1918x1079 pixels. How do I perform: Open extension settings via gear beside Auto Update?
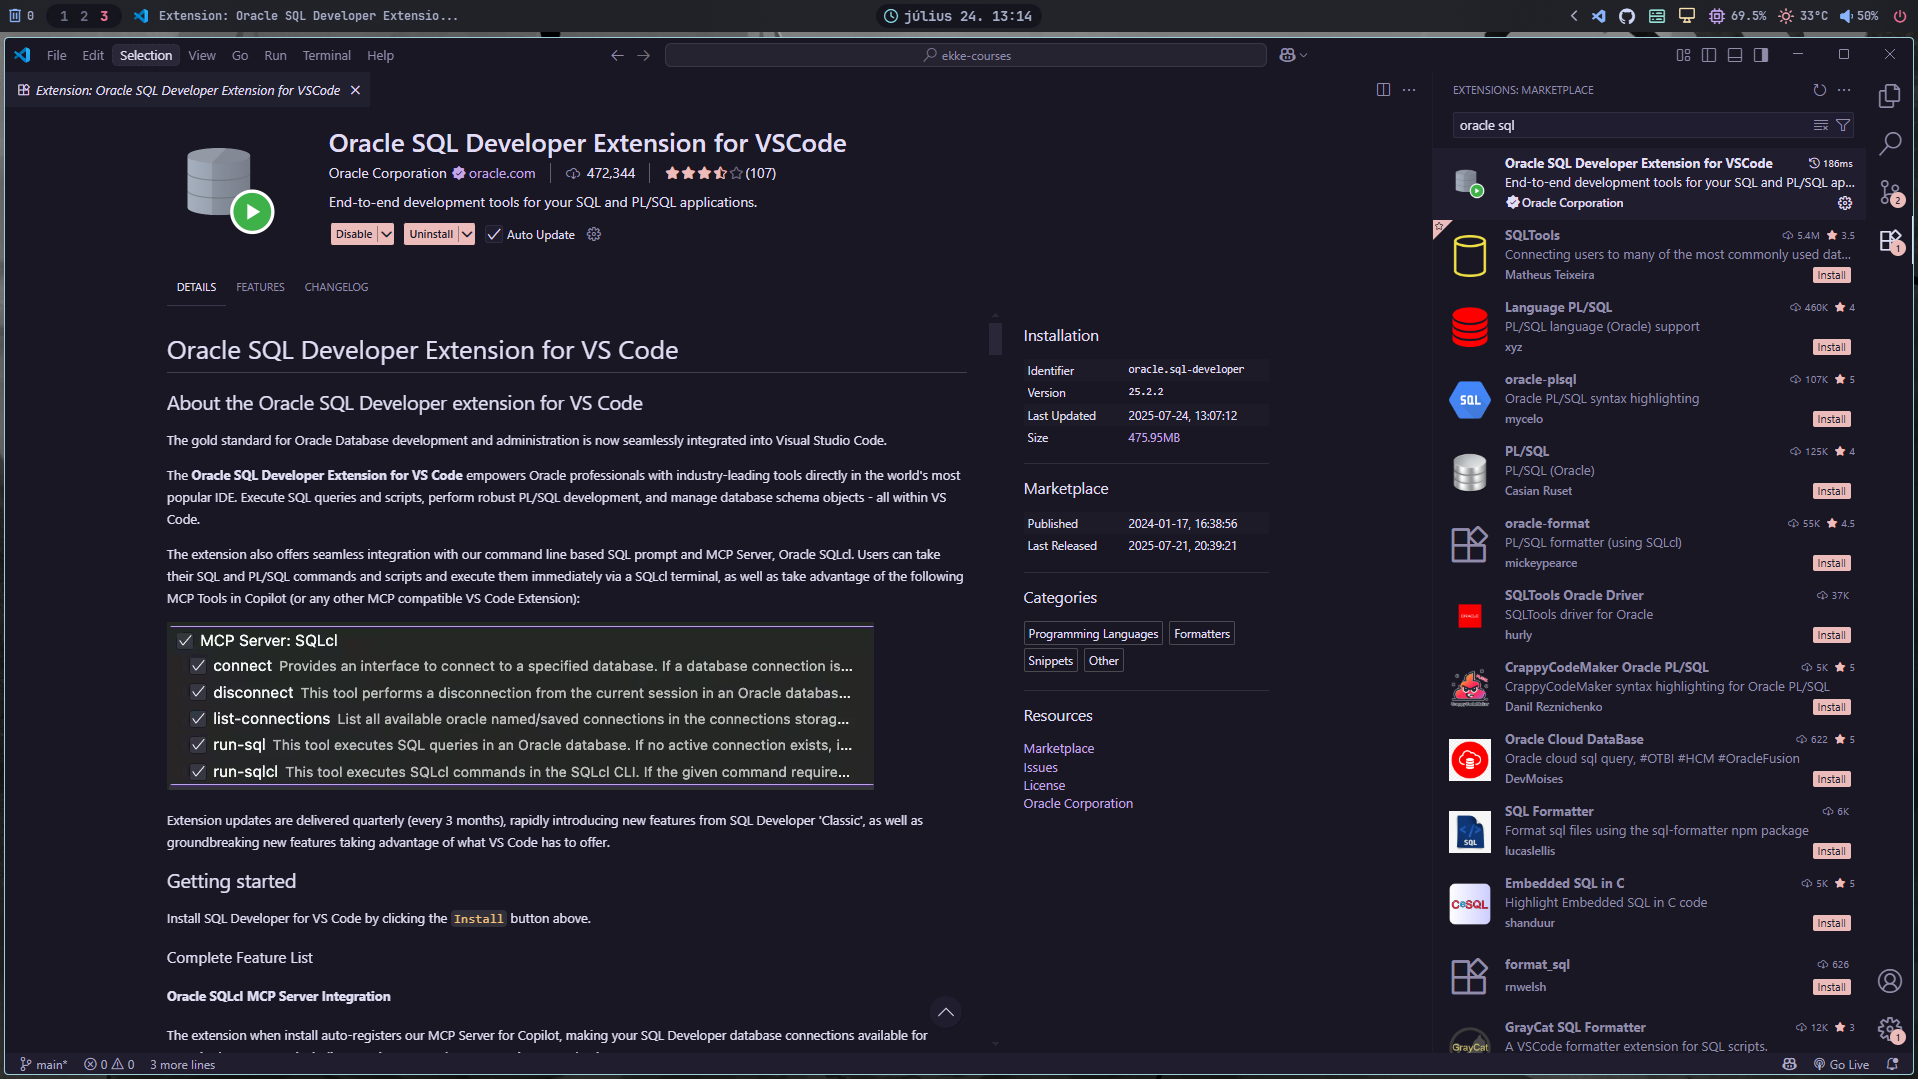click(593, 234)
